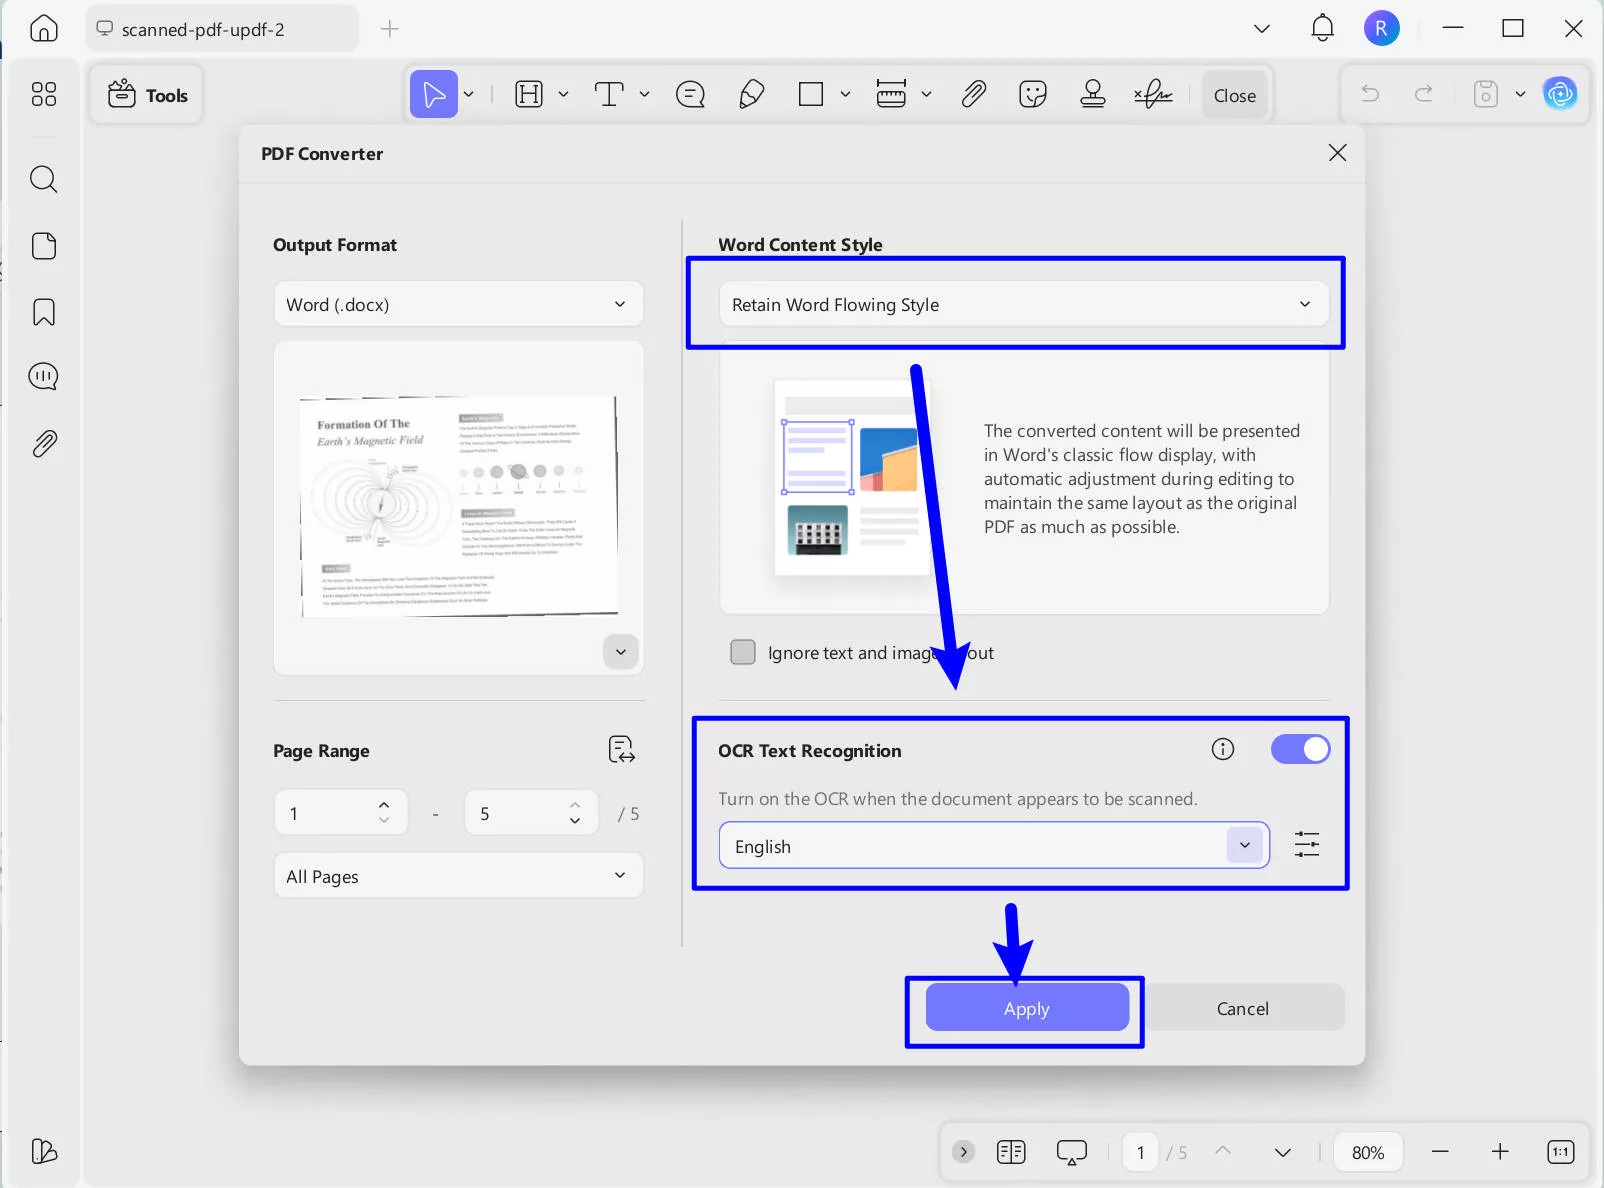1604x1188 pixels.
Task: Select the Text tool in the toolbar
Action: (x=610, y=94)
